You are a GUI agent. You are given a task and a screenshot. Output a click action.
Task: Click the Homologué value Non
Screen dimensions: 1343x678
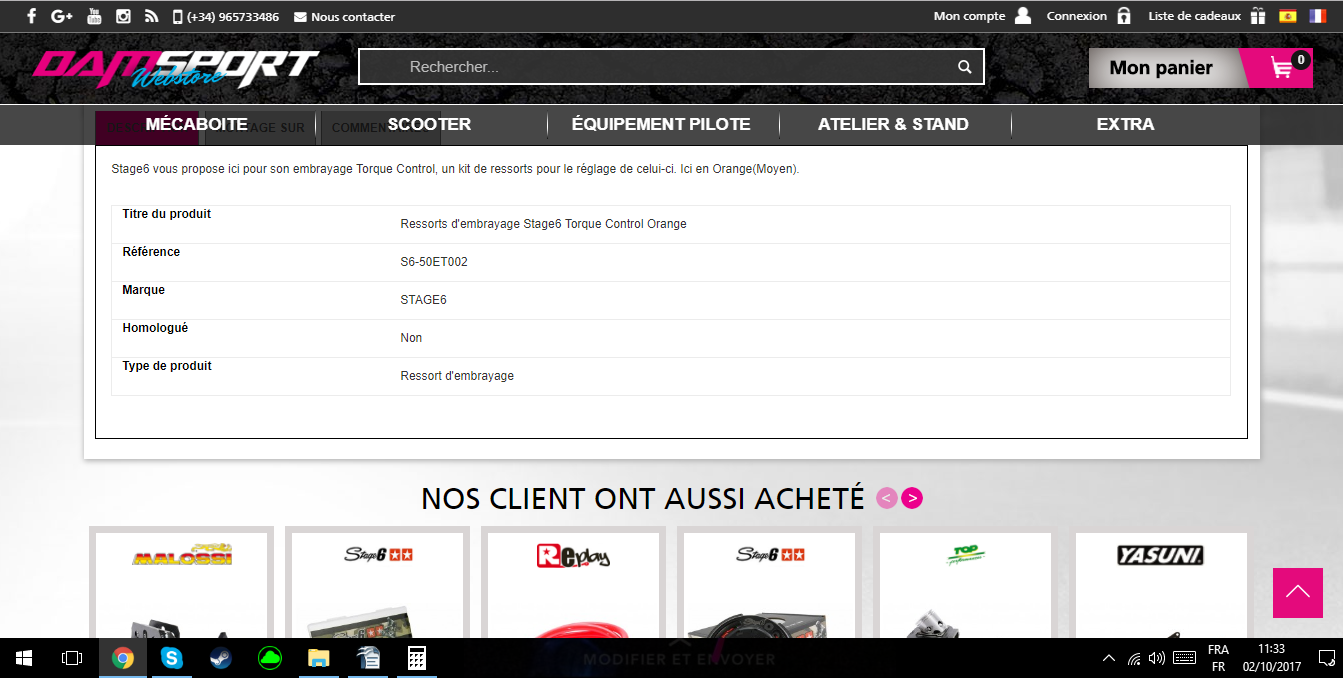click(x=411, y=338)
